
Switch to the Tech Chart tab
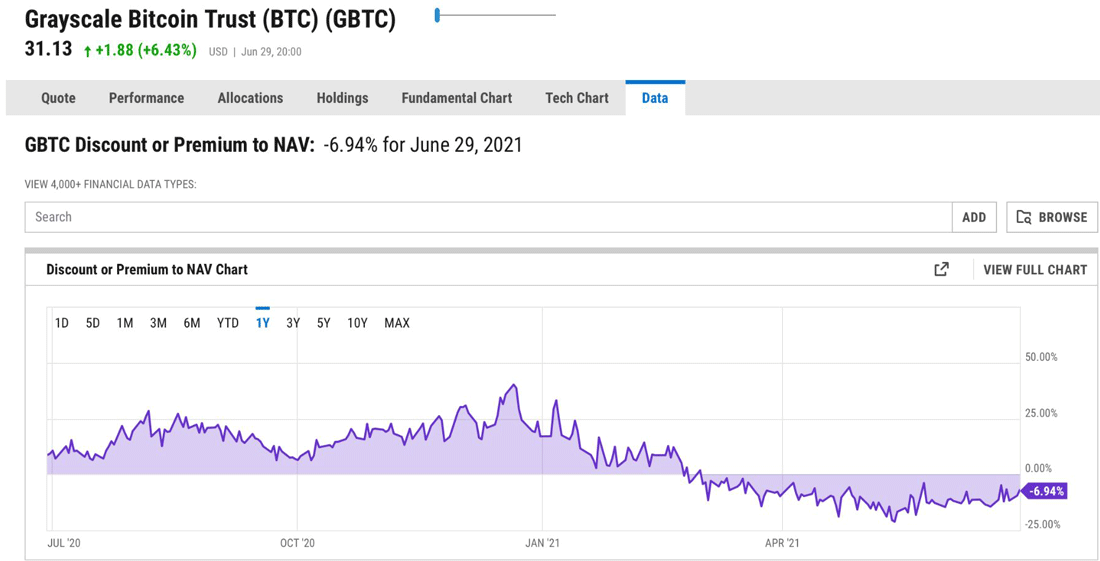(577, 98)
